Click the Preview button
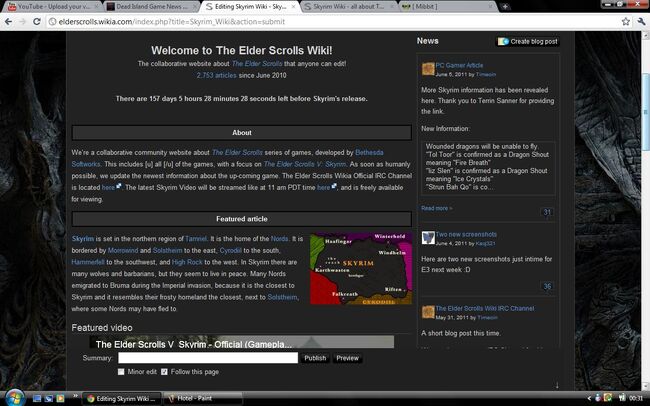The image size is (650, 406). coord(347,358)
